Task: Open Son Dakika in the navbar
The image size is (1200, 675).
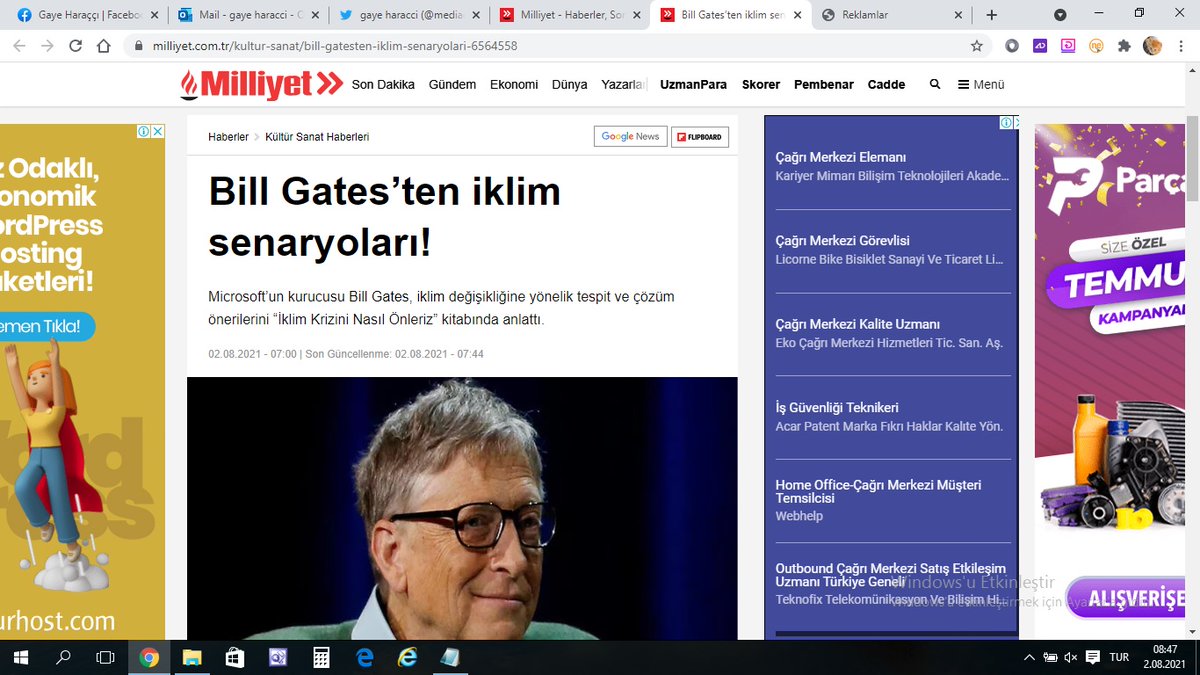Action: point(383,84)
